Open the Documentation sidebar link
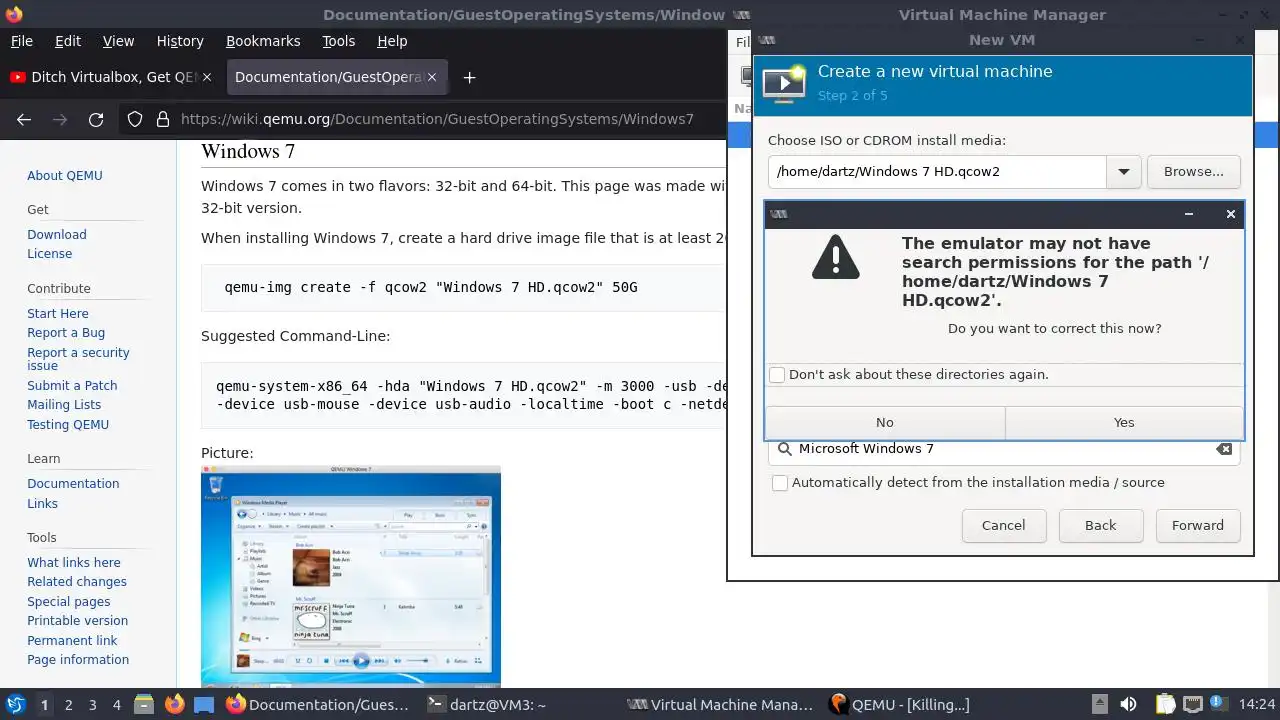 (x=73, y=484)
